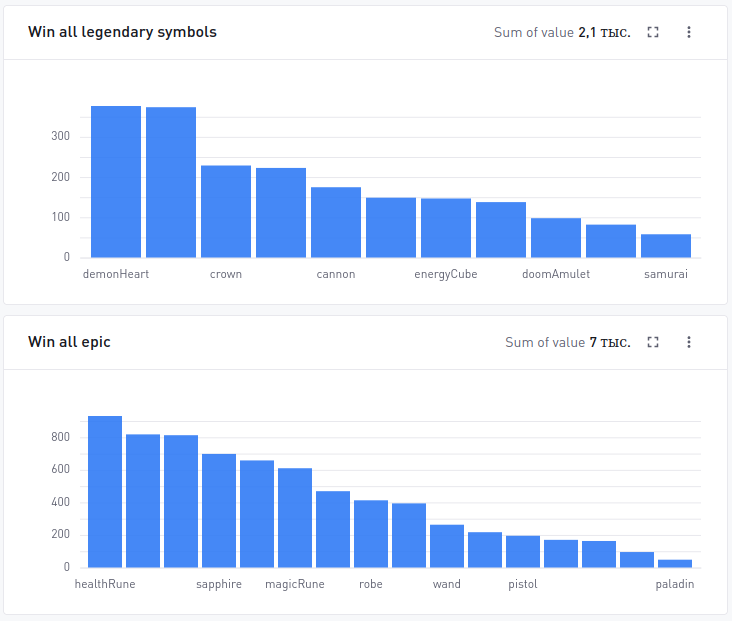Select the sapphire bar in epic chart

219,511
